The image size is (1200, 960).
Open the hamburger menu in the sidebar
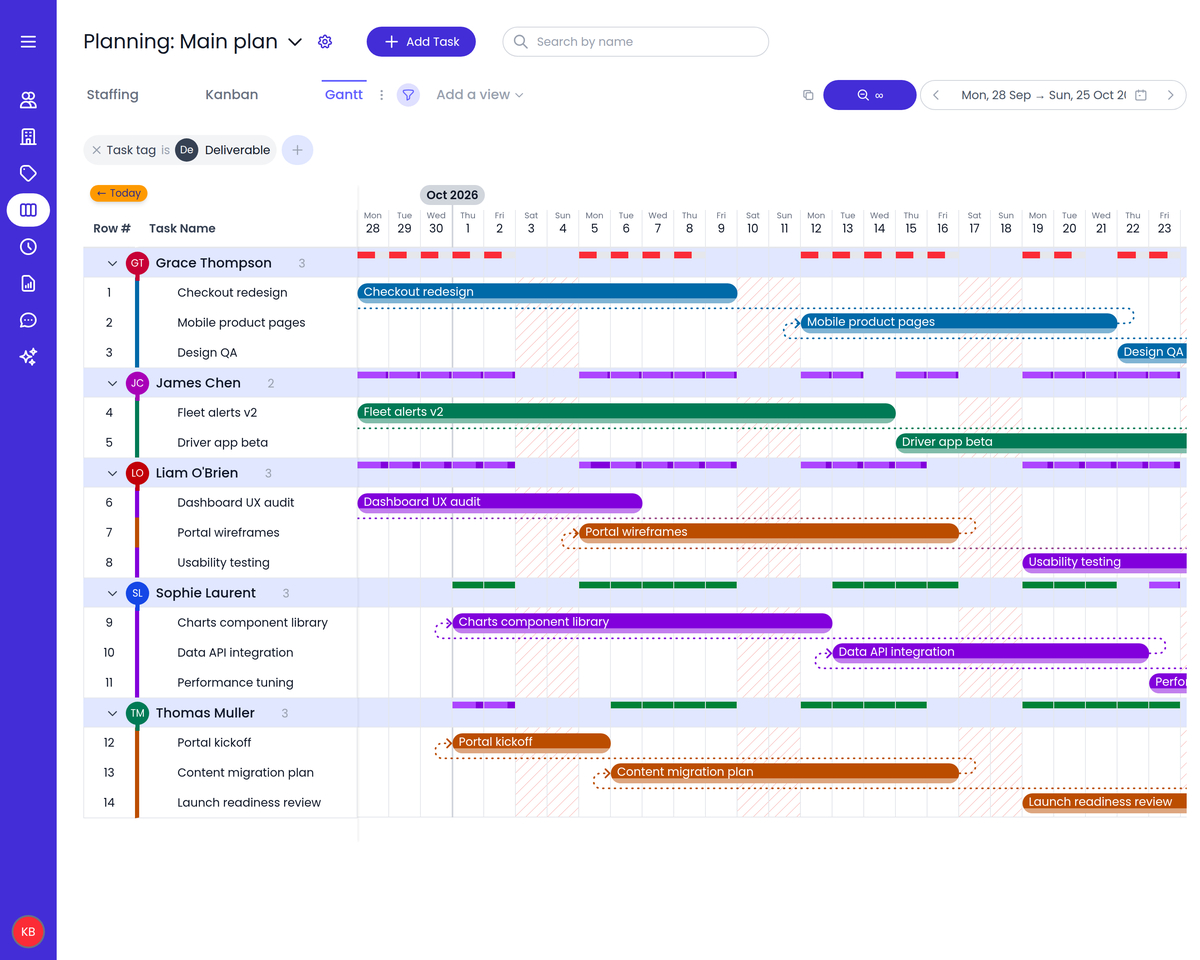(28, 41)
